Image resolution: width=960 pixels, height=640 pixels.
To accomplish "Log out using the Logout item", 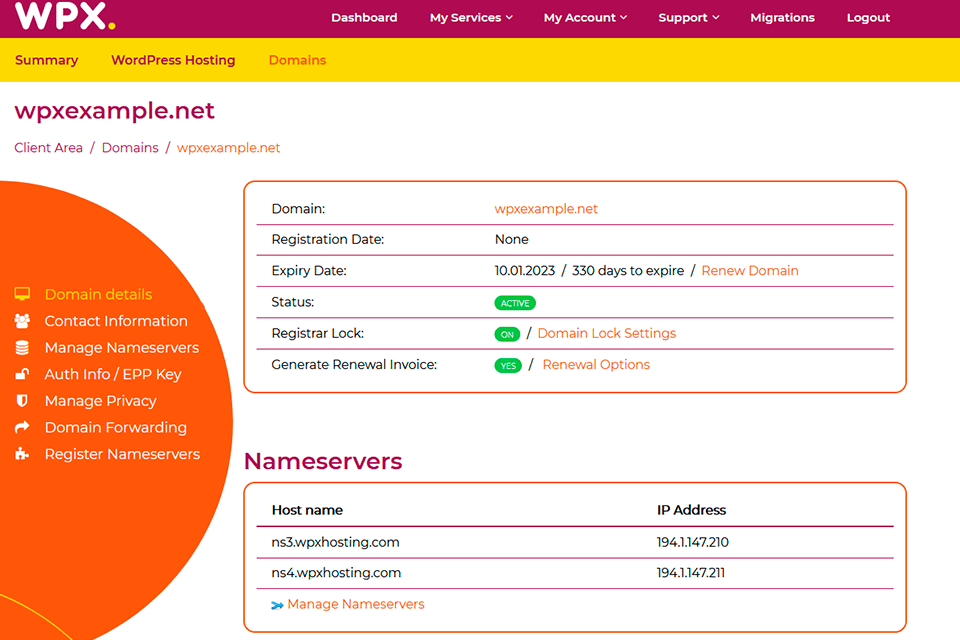I will (868, 18).
